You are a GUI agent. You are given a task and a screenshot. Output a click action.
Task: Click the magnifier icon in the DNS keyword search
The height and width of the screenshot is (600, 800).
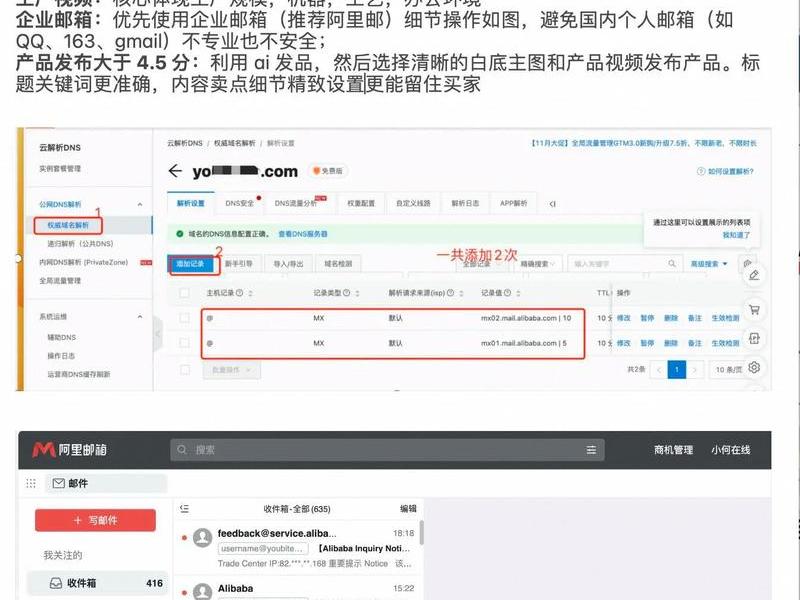pyautogui.click(x=672, y=263)
